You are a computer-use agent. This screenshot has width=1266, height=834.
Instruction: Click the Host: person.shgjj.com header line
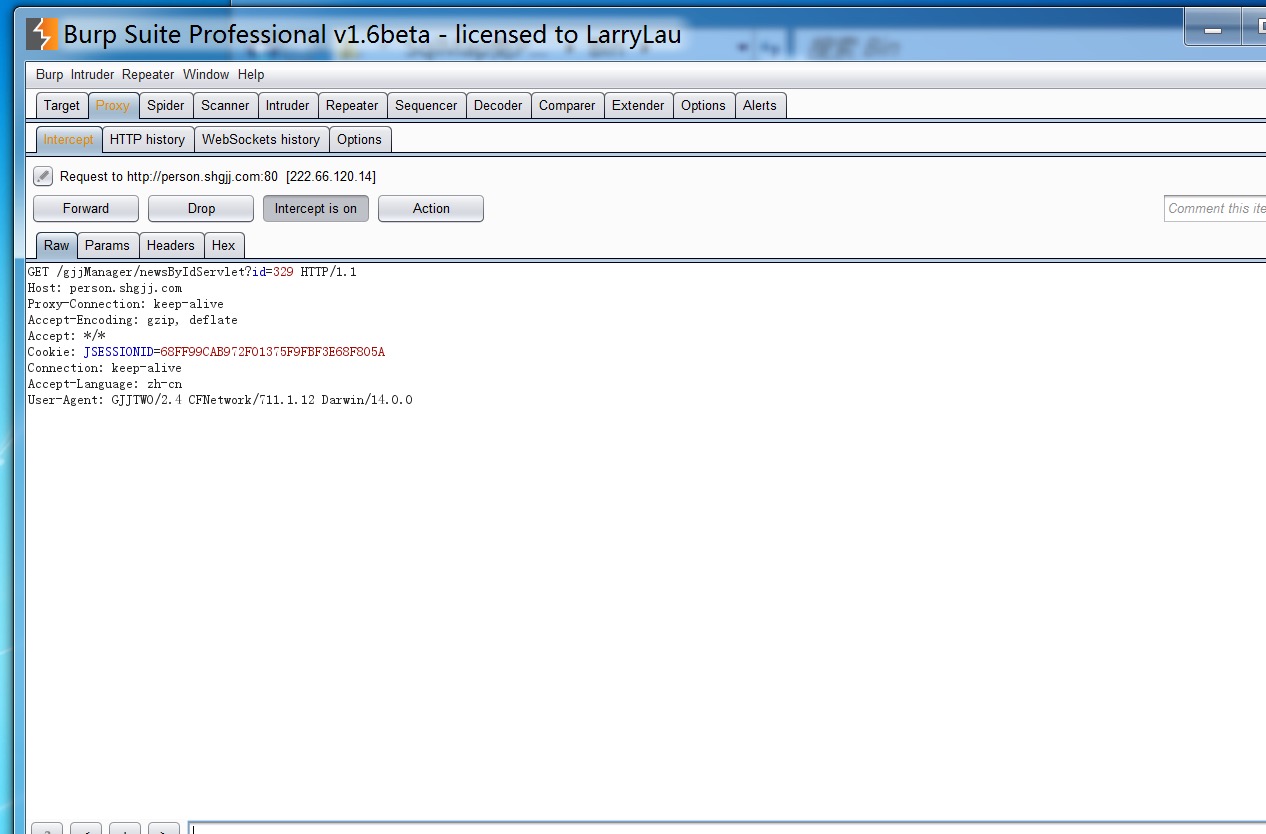tap(105, 288)
